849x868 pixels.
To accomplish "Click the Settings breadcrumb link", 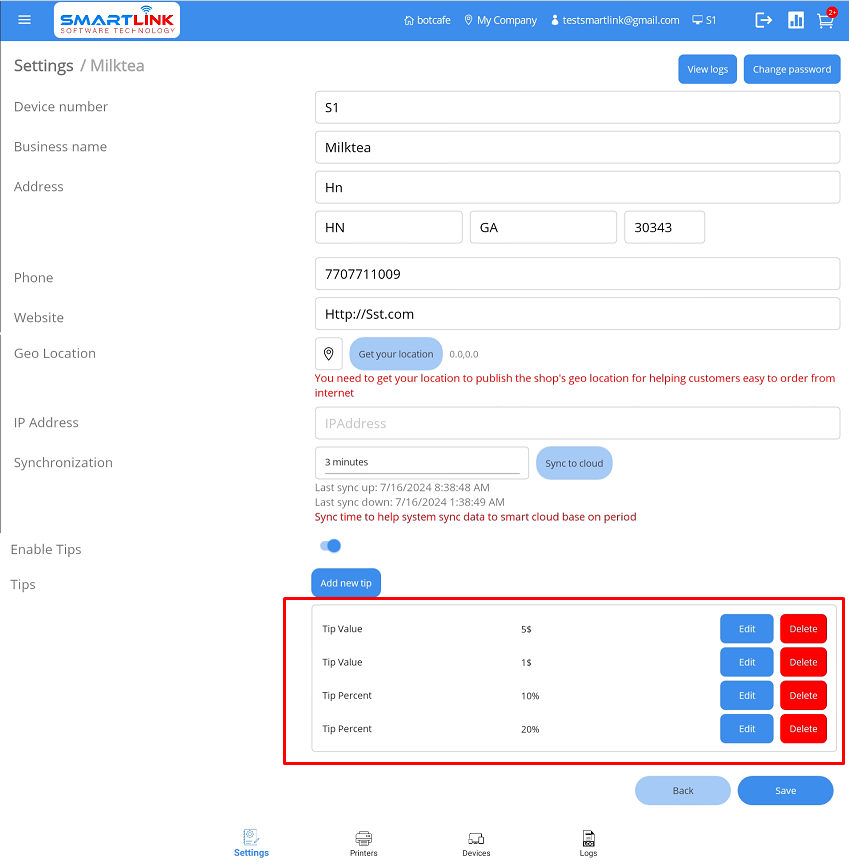I will point(44,66).
